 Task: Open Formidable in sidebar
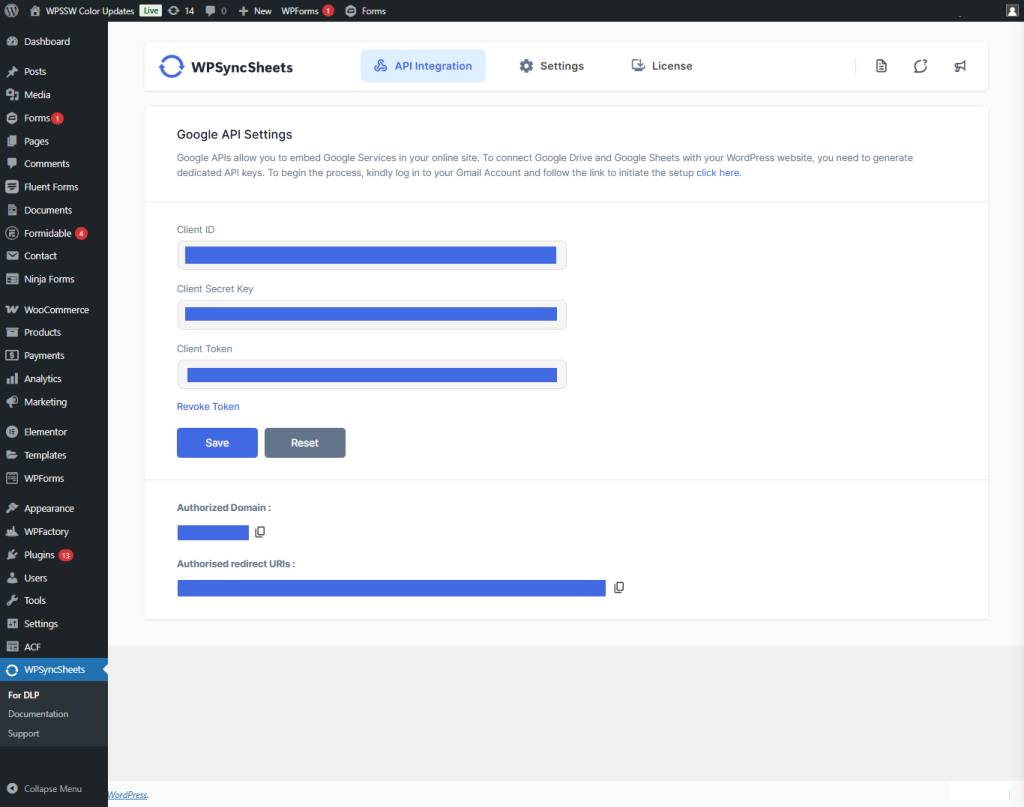[54, 233]
